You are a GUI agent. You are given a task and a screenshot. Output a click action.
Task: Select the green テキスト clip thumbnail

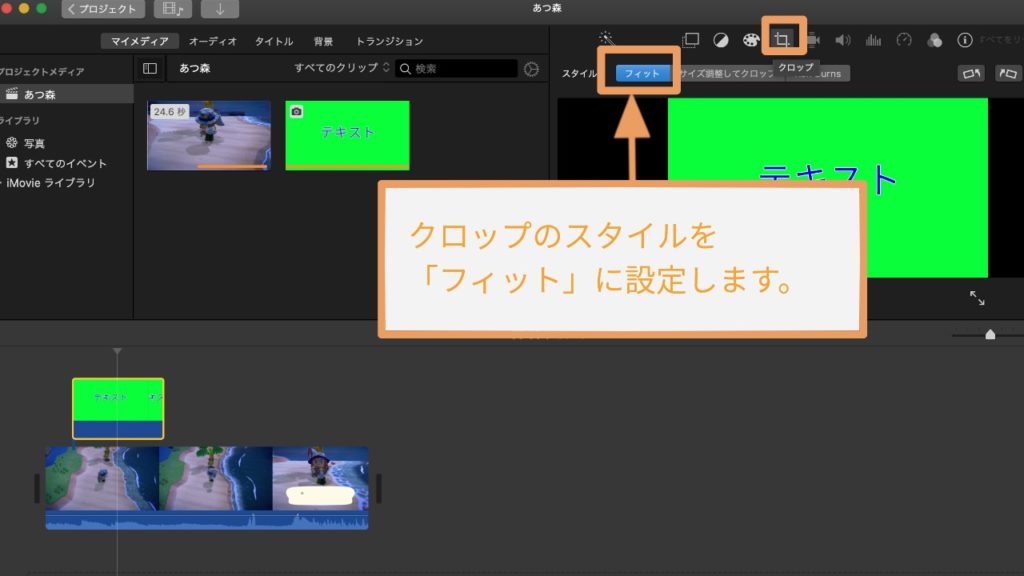(347, 136)
